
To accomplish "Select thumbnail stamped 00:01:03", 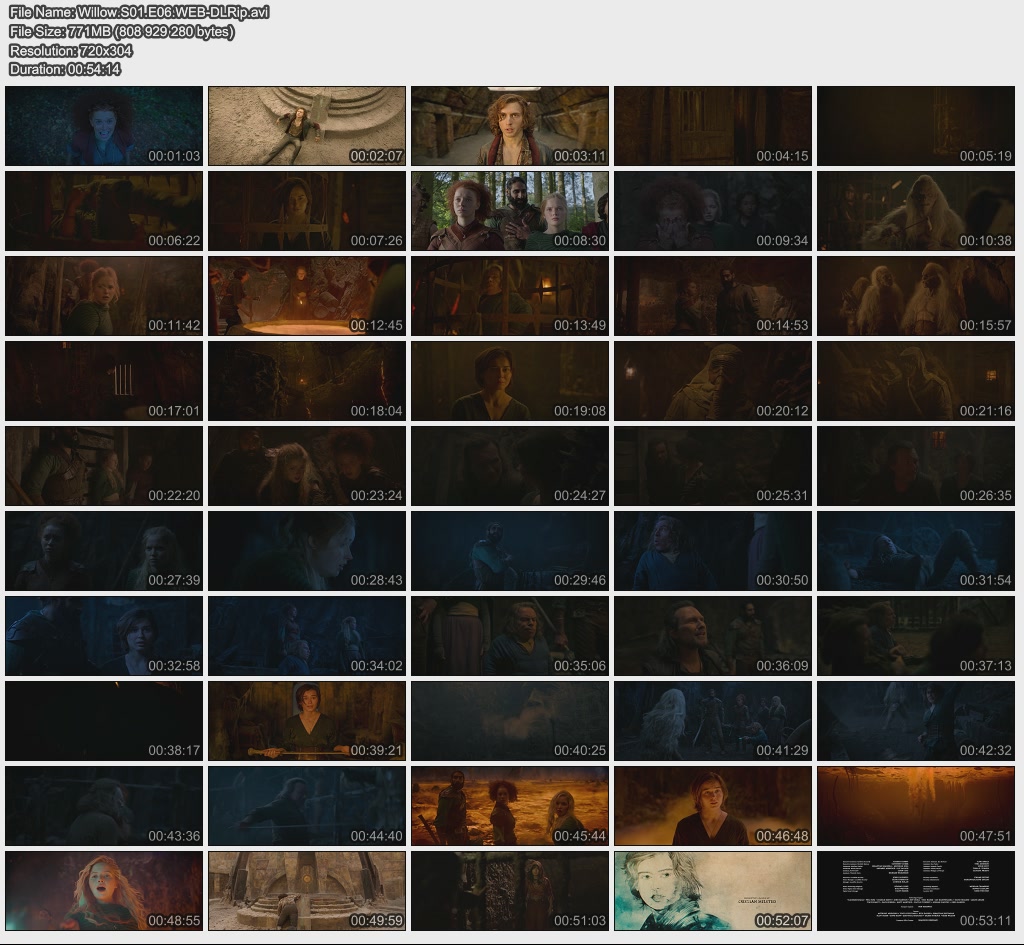I will (104, 126).
